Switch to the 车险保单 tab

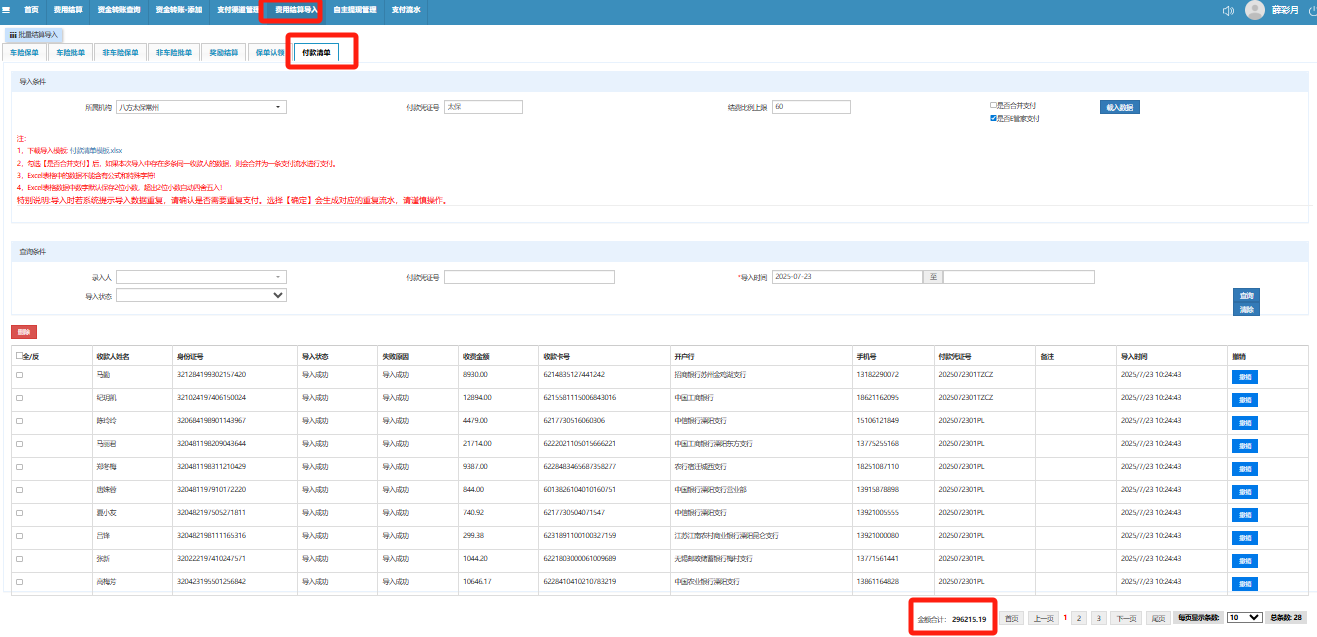coord(24,52)
